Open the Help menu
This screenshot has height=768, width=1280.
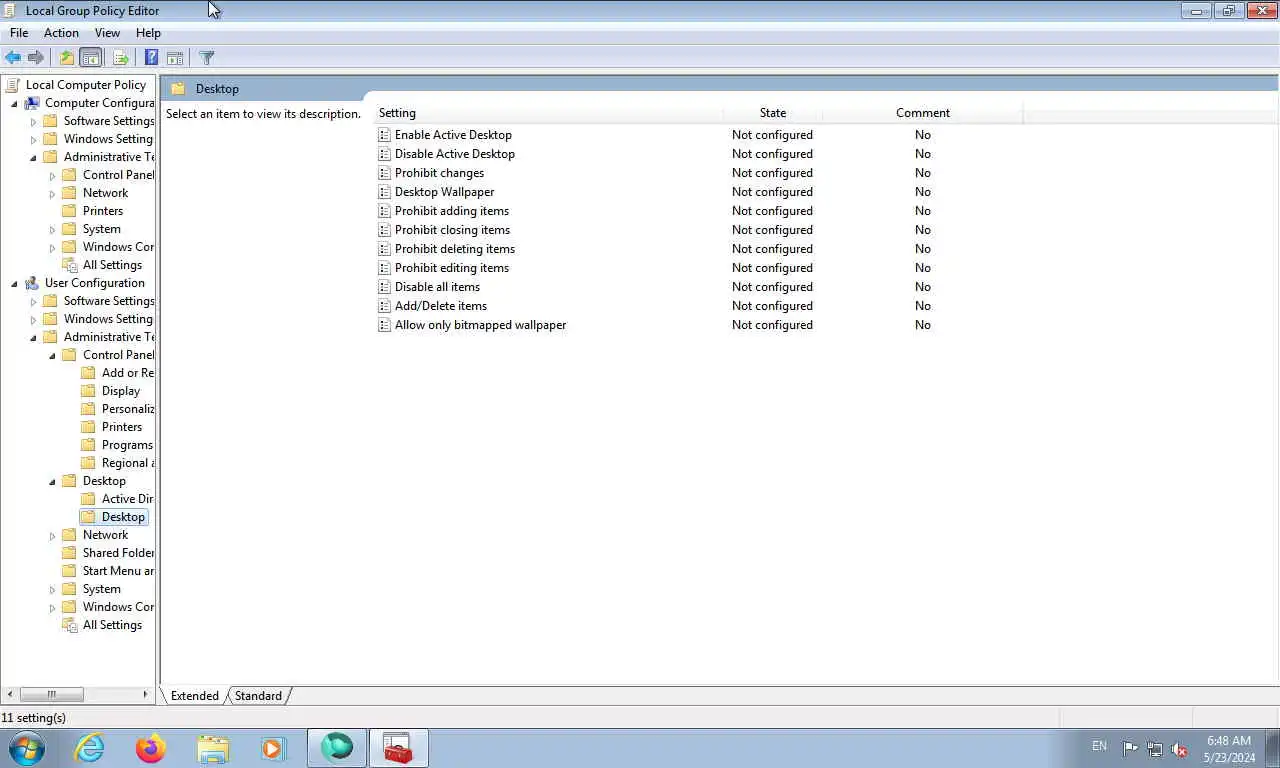tap(148, 33)
